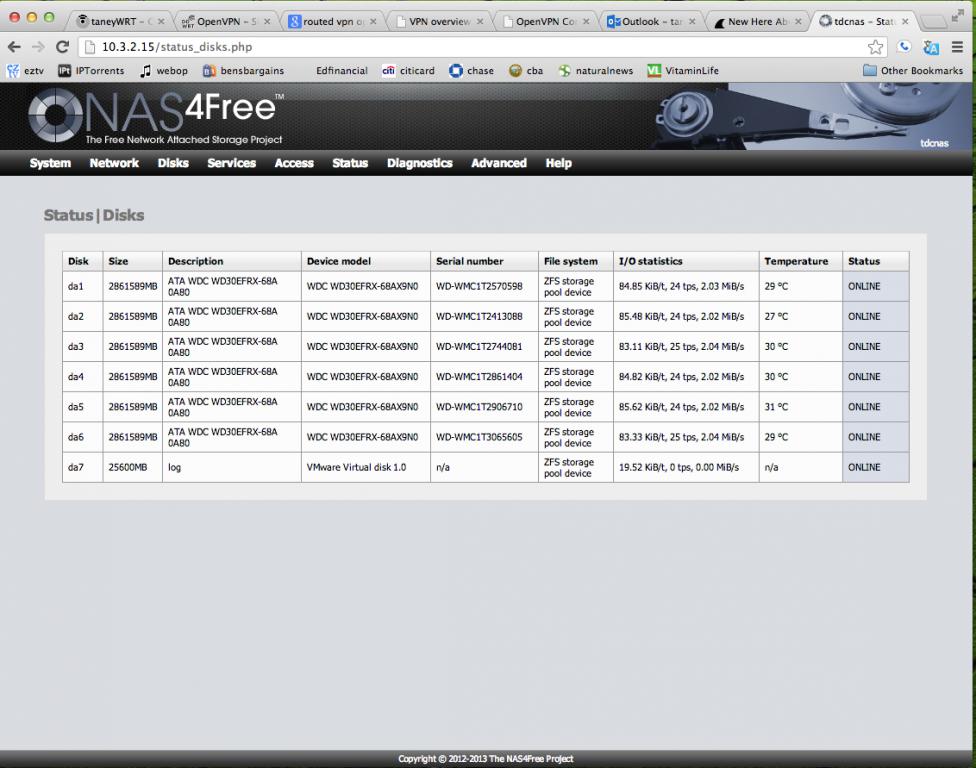Select serial number WD-WMC1T2906710
The height and width of the screenshot is (768, 976).
[479, 407]
